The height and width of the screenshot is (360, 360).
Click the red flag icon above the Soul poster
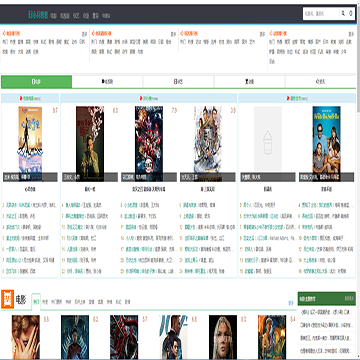pos(21,98)
